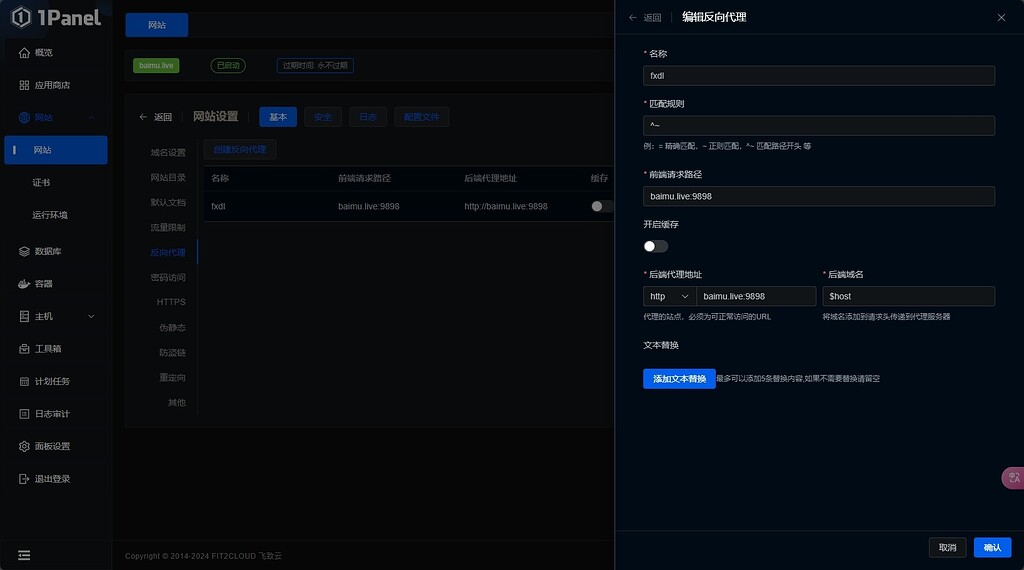
Task: Click the Database icon in sidebar
Action: (25, 251)
